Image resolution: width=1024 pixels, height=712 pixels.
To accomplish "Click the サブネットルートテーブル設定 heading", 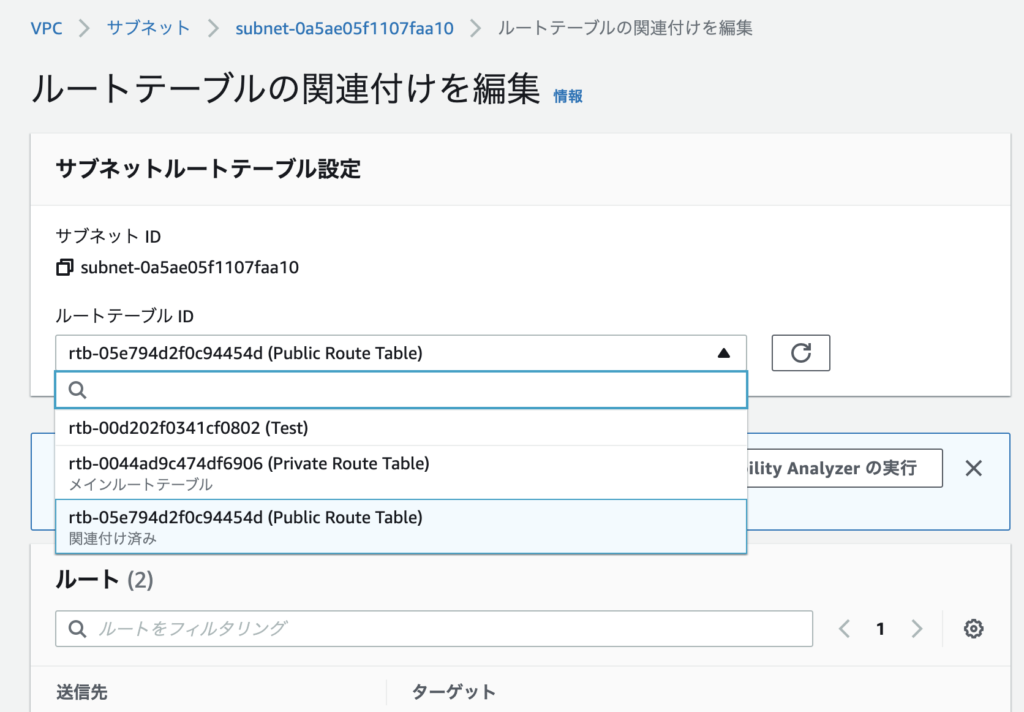I will [208, 169].
